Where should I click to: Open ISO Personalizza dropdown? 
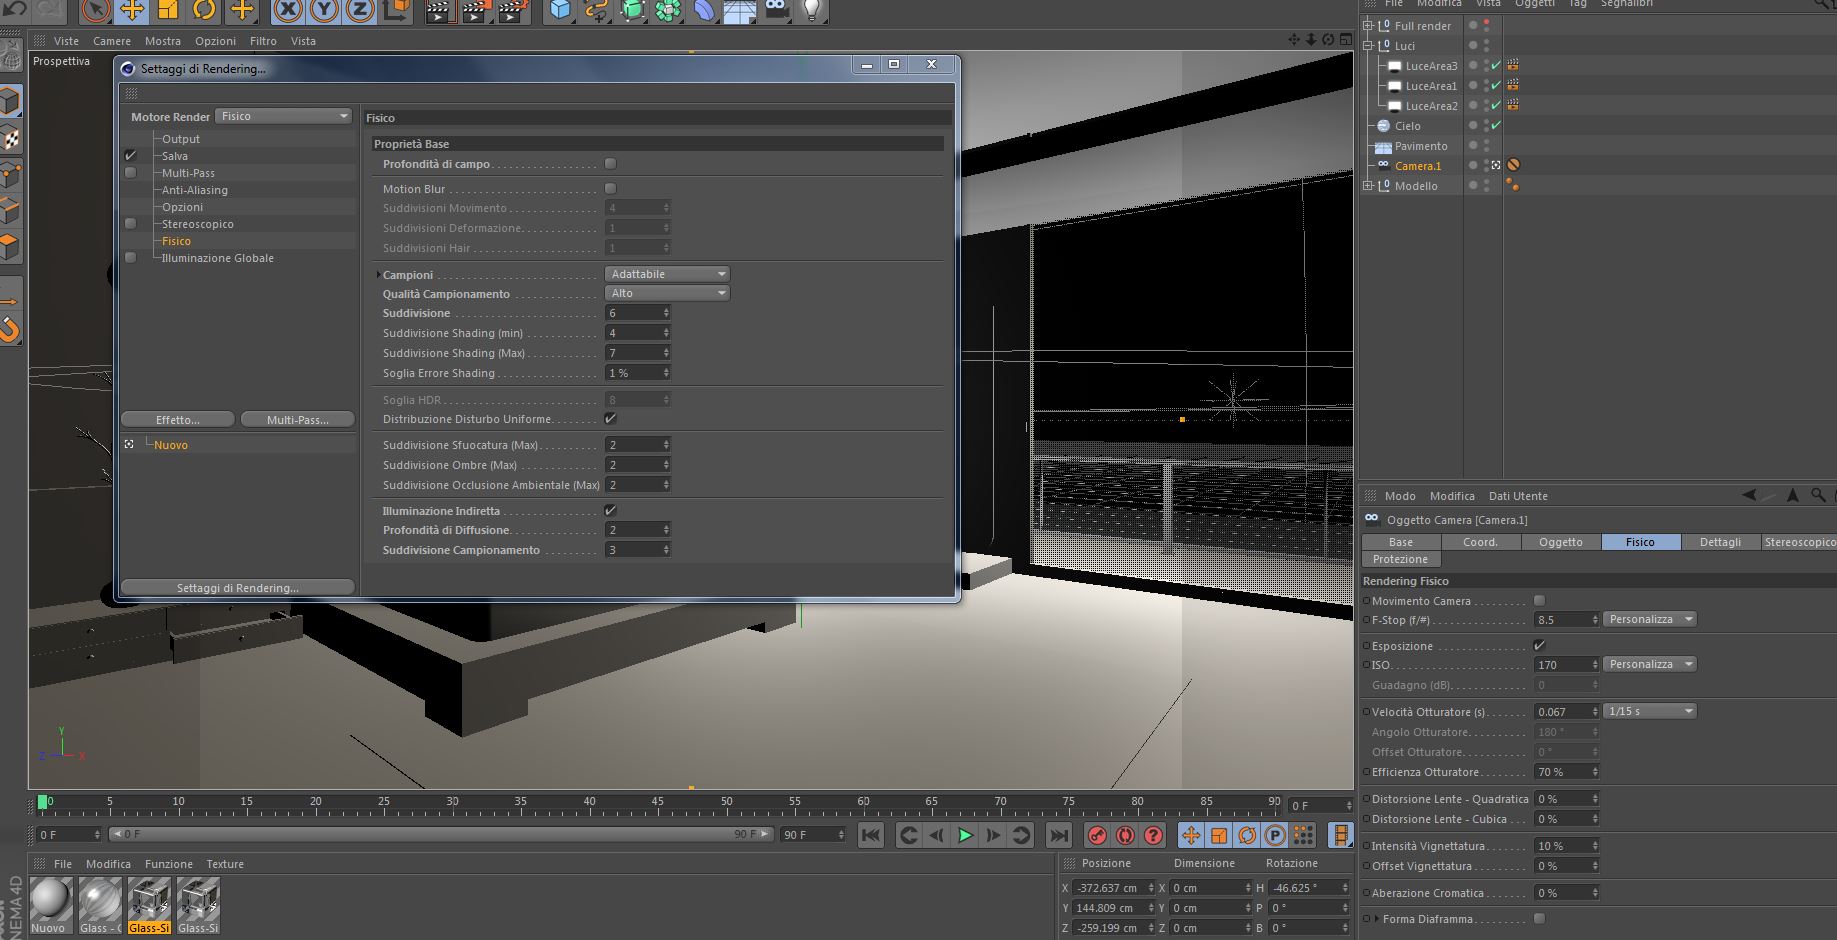[1649, 664]
